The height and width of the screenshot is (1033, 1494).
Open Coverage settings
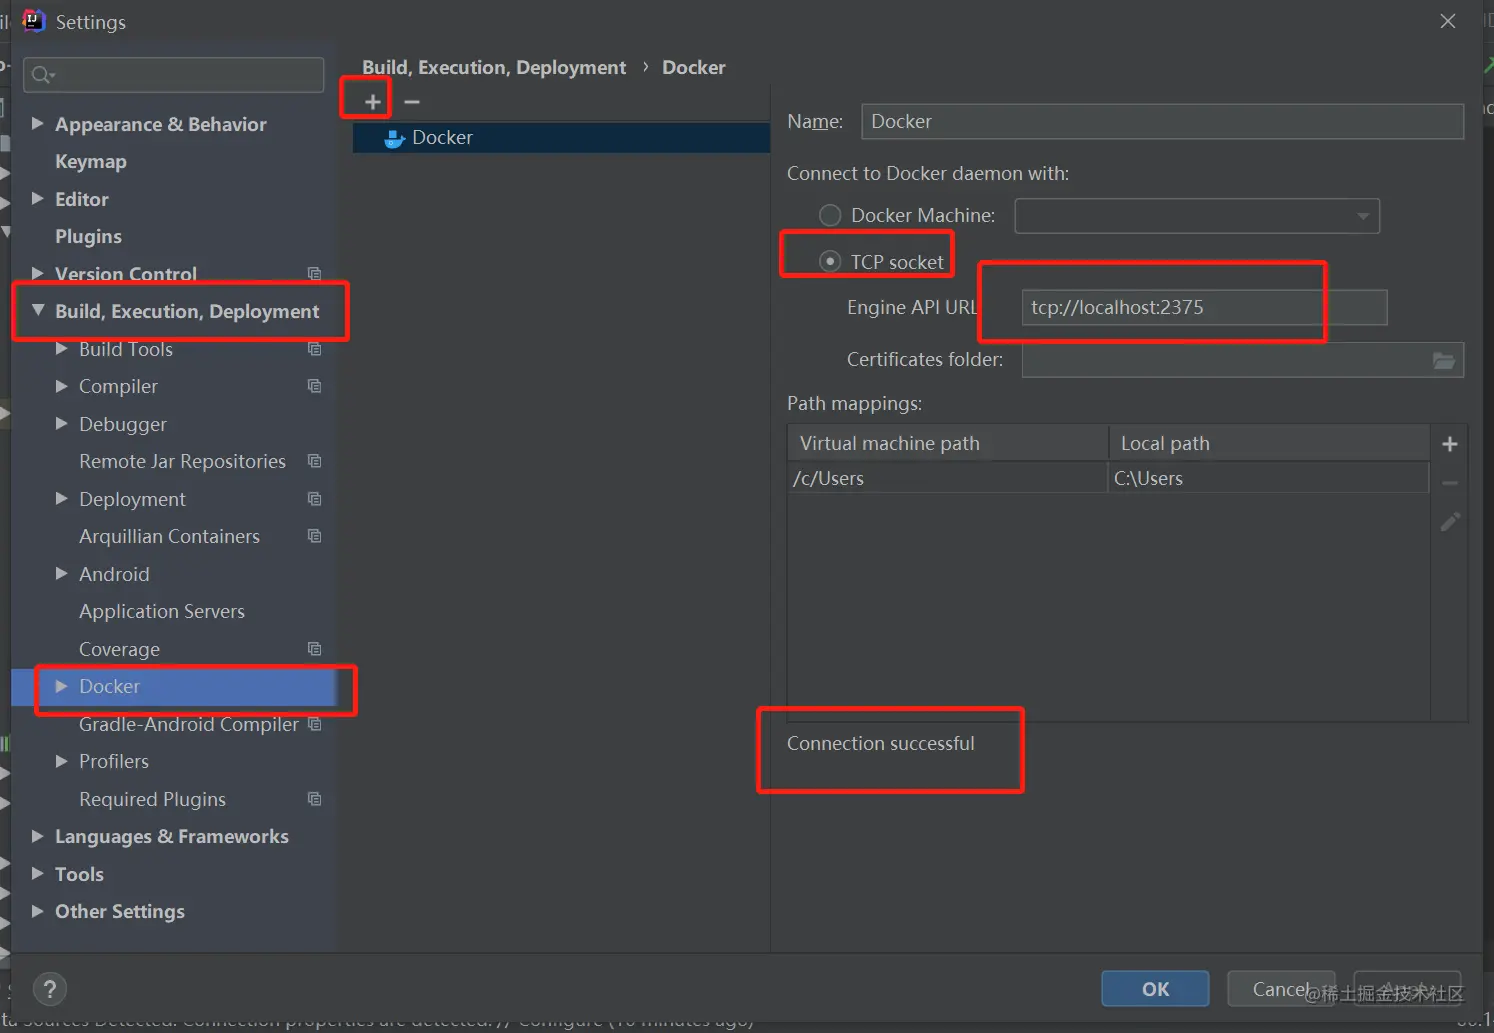(119, 649)
